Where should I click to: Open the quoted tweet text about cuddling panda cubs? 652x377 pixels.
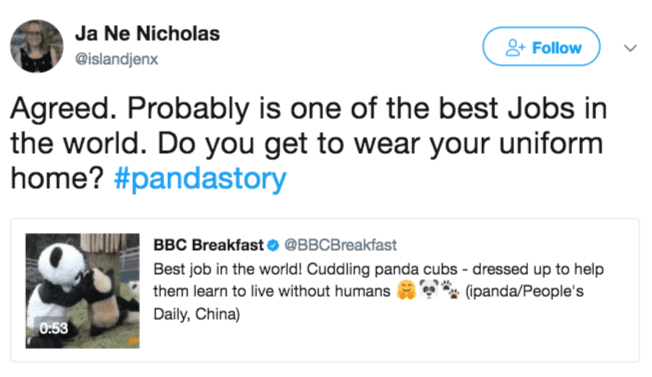tap(378, 291)
